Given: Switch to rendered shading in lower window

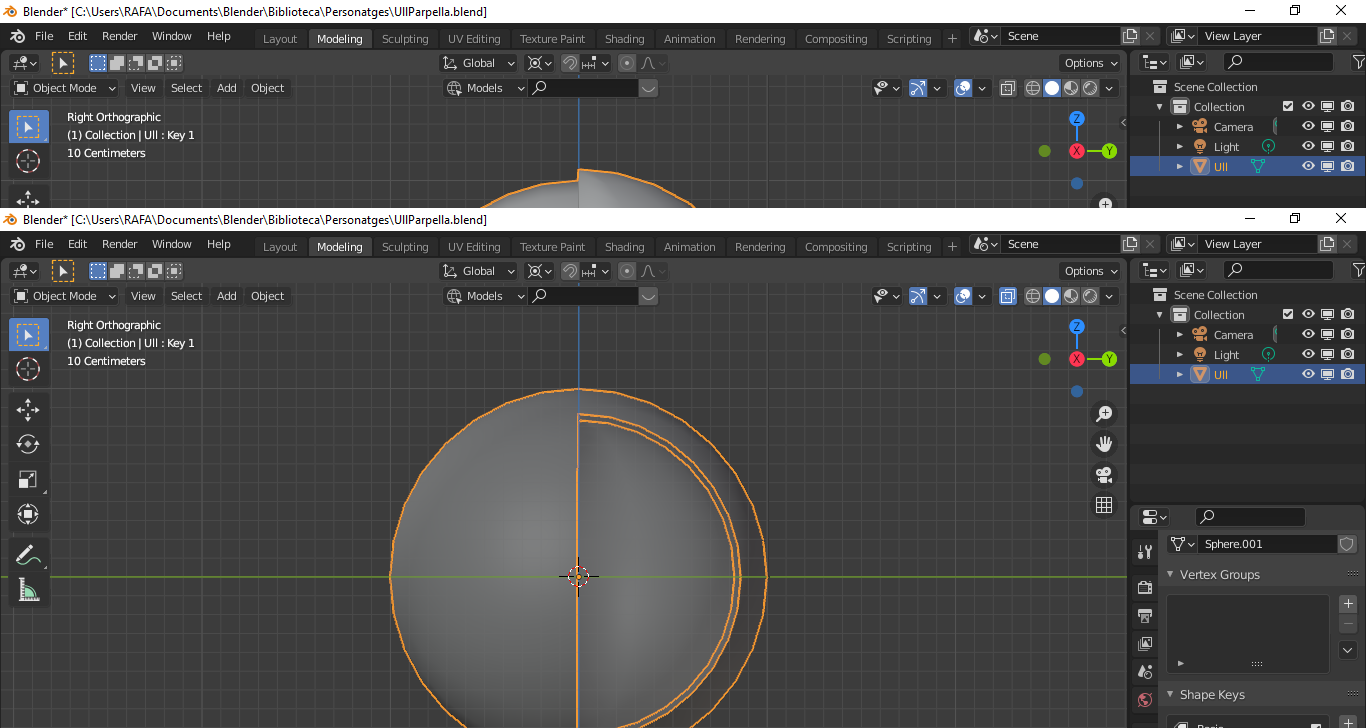Looking at the screenshot, I should pos(1090,296).
